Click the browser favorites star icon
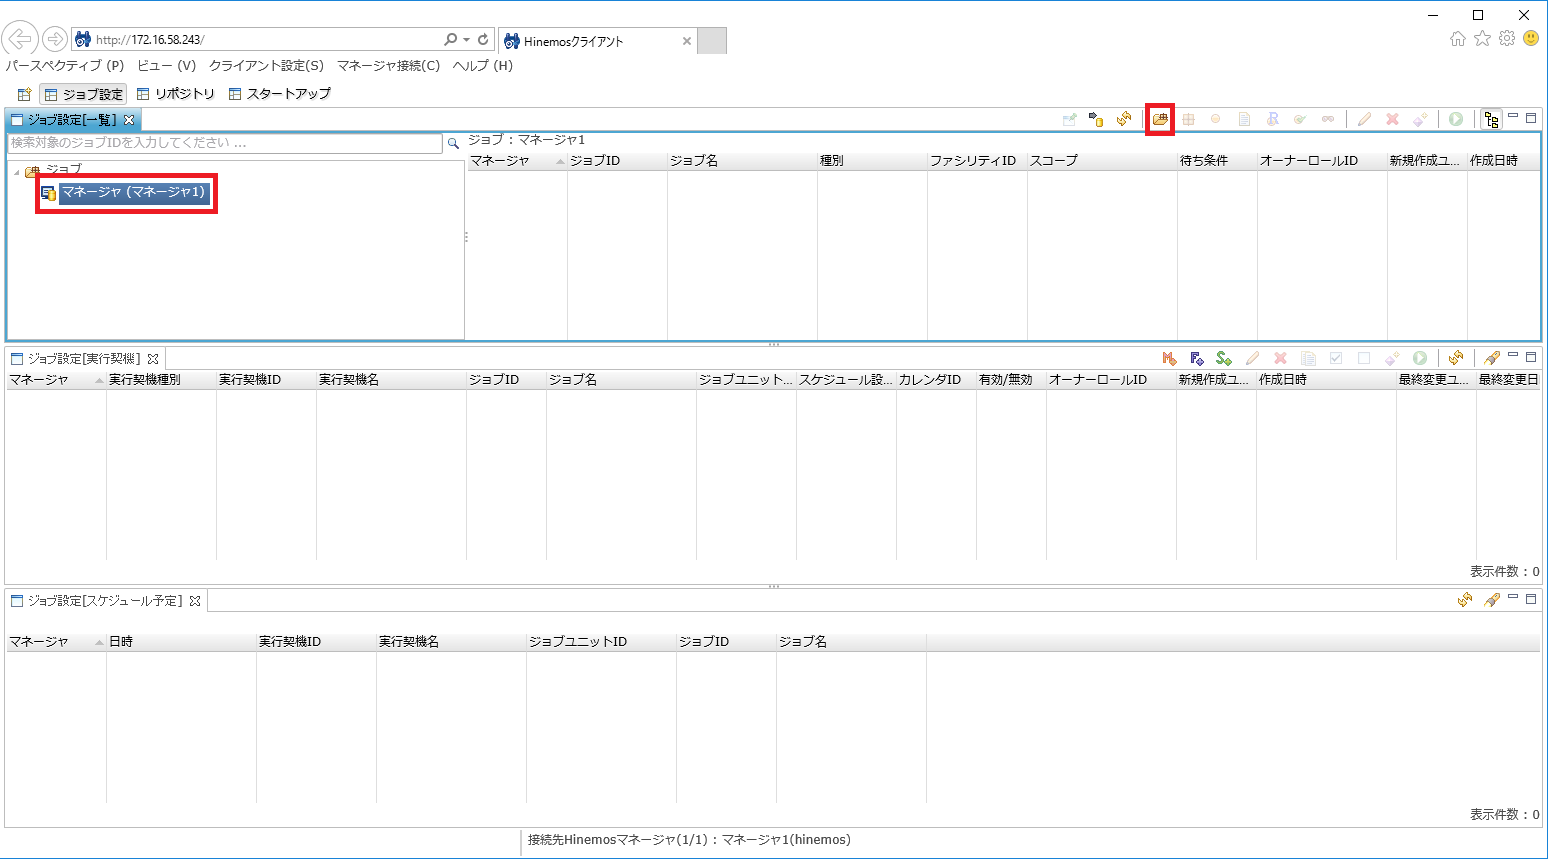This screenshot has width=1548, height=859. pyautogui.click(x=1482, y=38)
